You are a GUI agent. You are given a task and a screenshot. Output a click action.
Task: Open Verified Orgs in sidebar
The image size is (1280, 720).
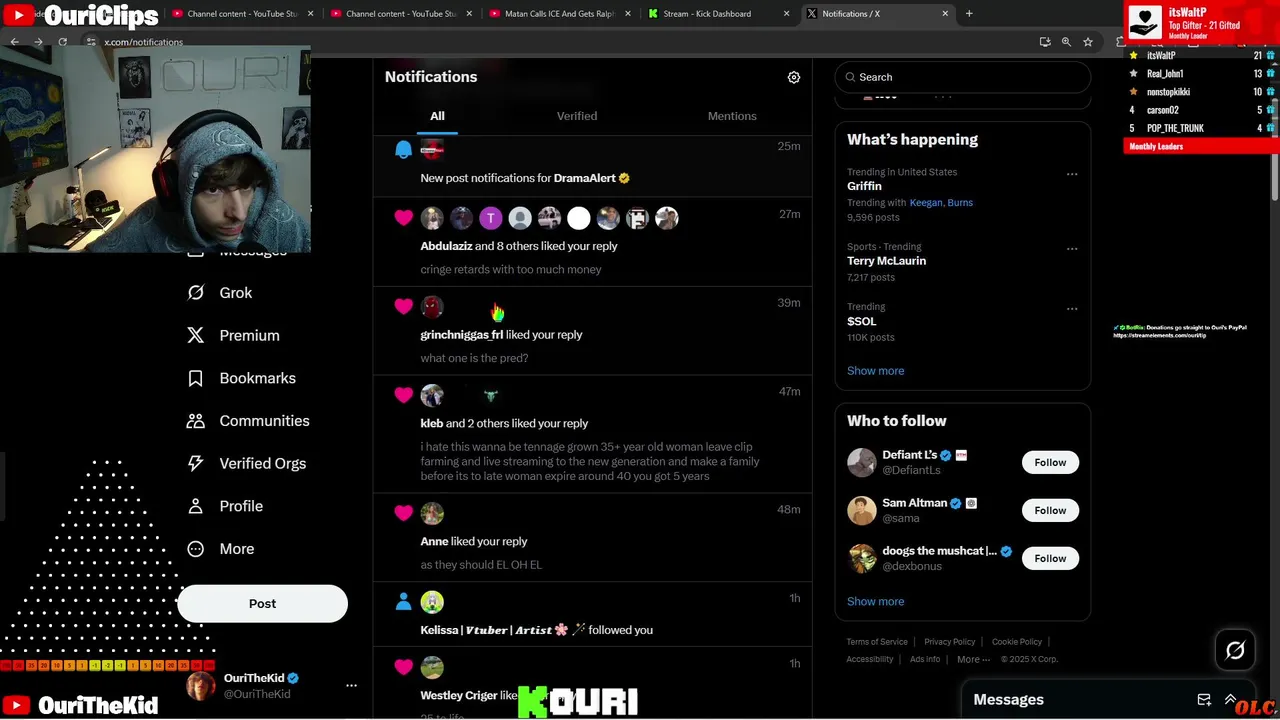tap(247, 464)
